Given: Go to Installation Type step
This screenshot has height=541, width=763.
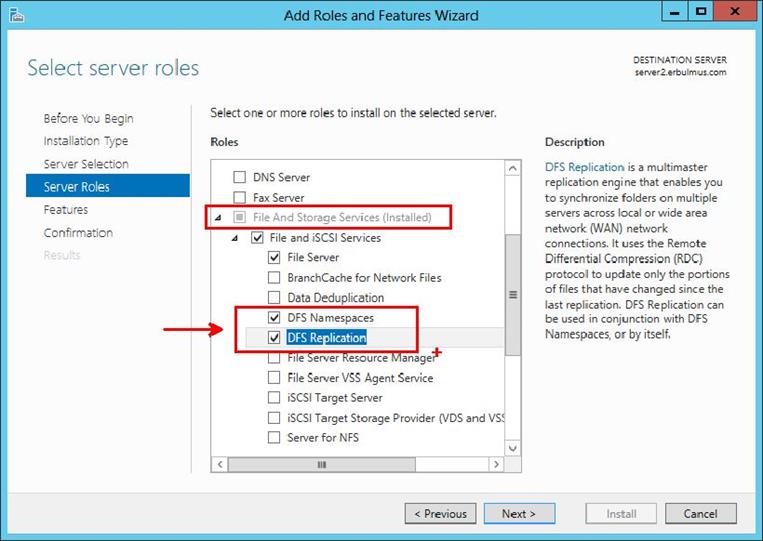Looking at the screenshot, I should [86, 141].
